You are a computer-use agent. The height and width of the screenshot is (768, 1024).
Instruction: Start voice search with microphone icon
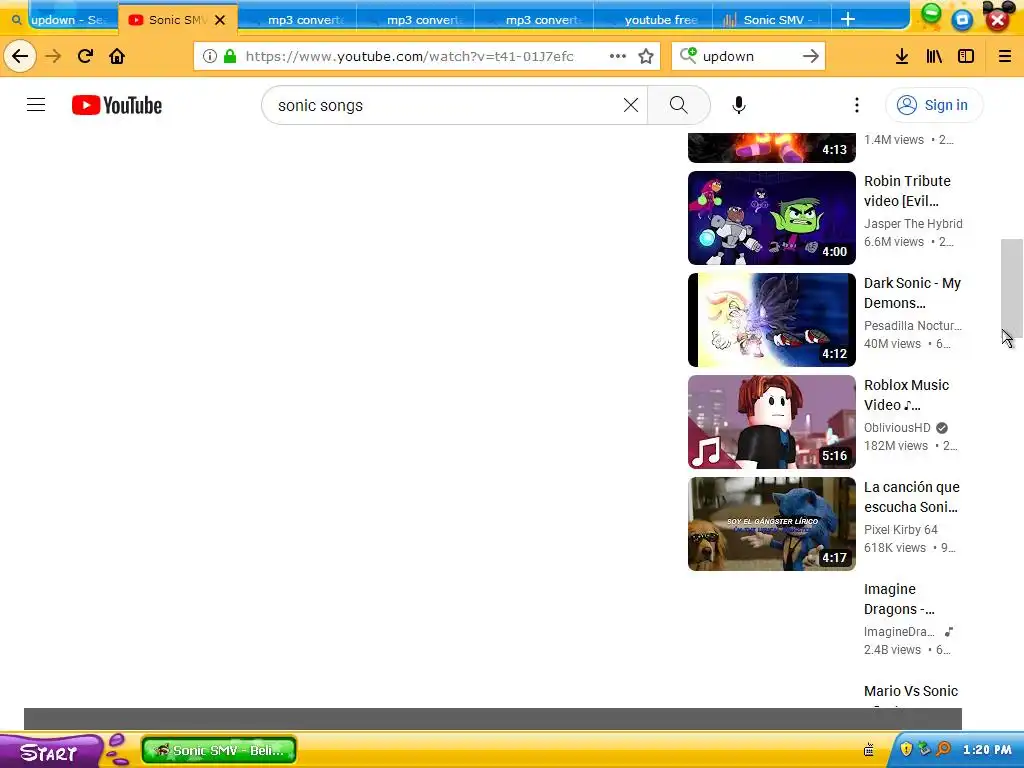click(x=739, y=105)
